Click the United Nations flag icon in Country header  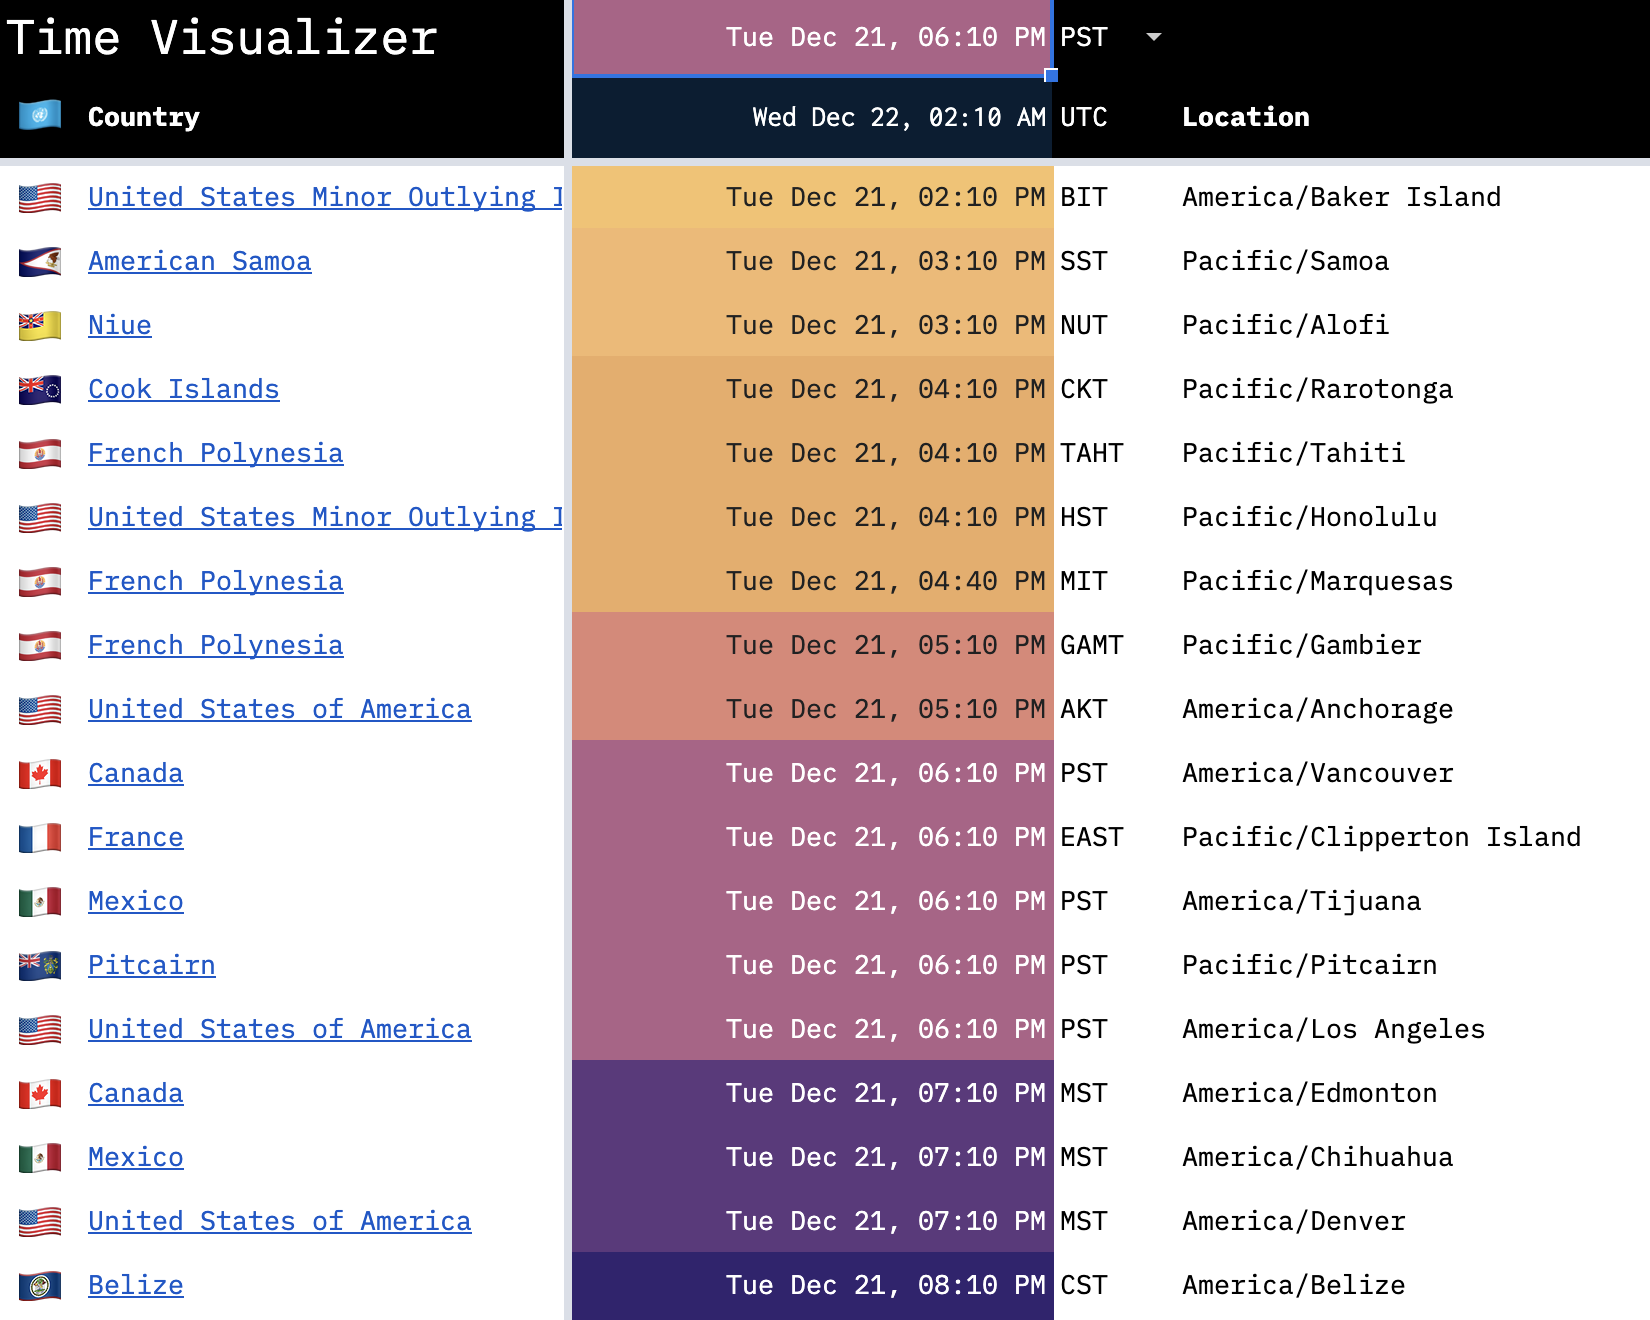pos(39,116)
